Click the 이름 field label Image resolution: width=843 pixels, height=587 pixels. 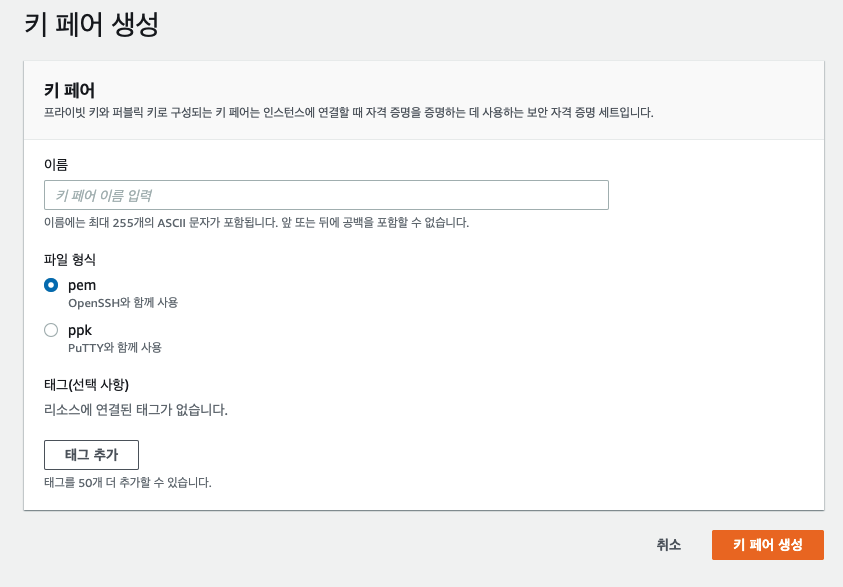click(56, 164)
